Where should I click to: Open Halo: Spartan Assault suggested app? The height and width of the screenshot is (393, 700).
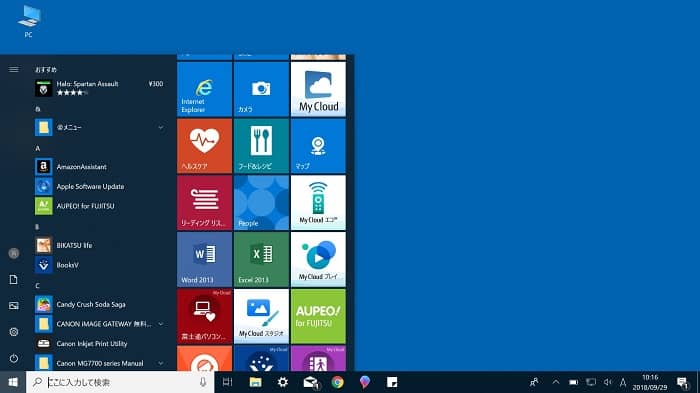(100, 88)
